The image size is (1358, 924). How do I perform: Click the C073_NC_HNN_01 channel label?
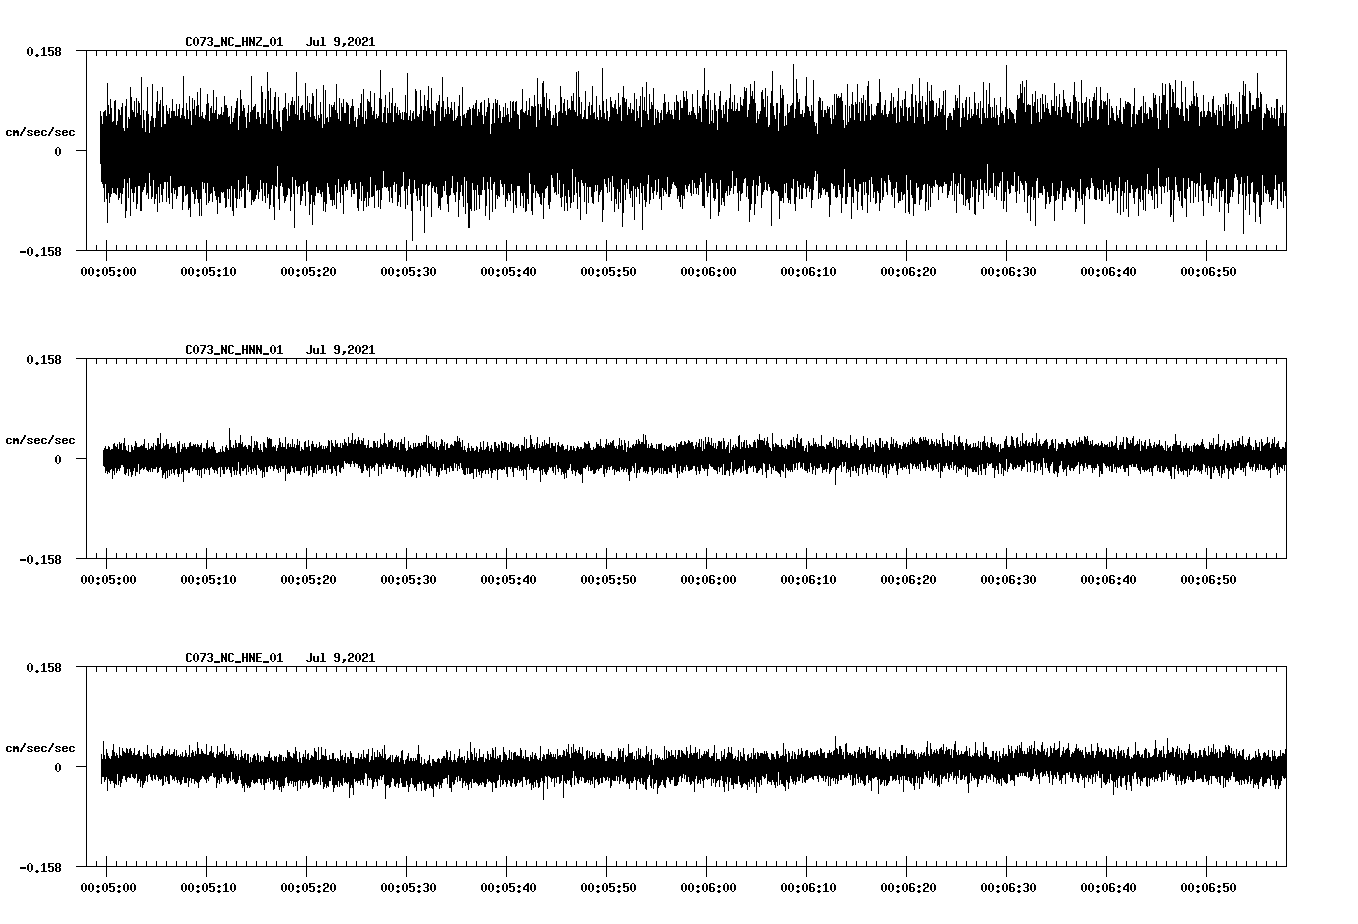[x=232, y=350]
